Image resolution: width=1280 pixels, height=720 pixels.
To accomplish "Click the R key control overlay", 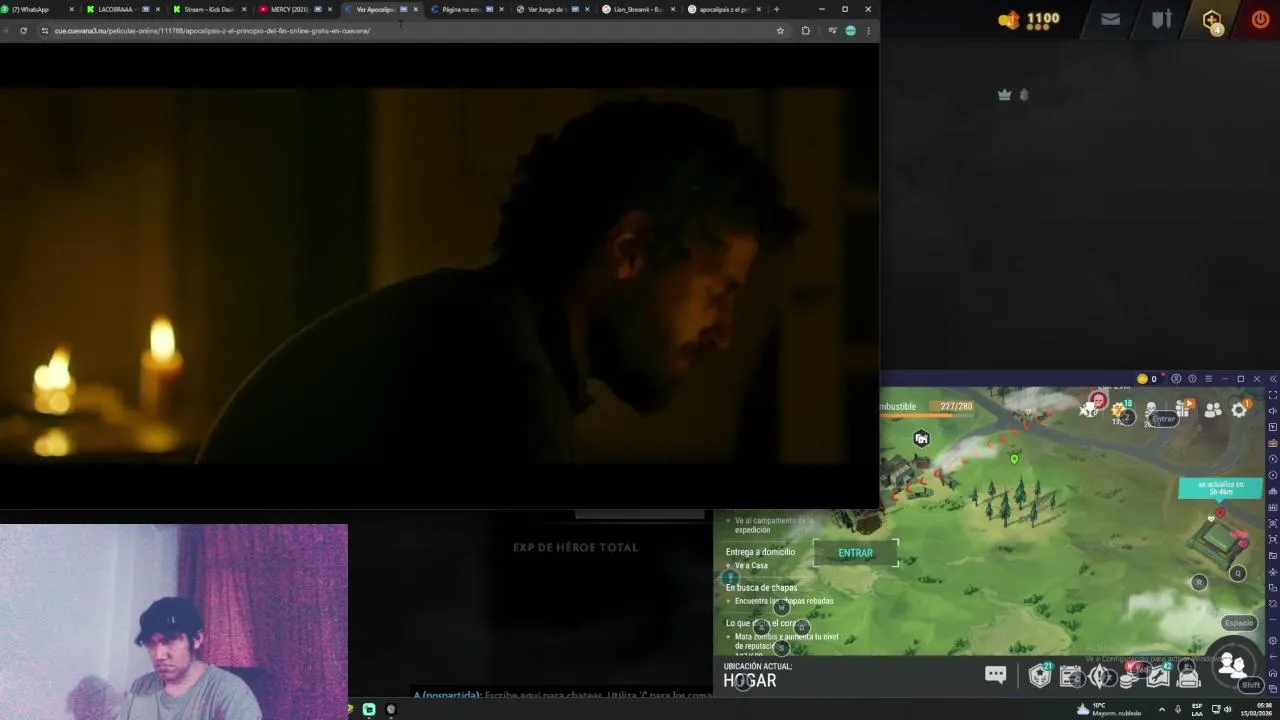I will (1199, 582).
